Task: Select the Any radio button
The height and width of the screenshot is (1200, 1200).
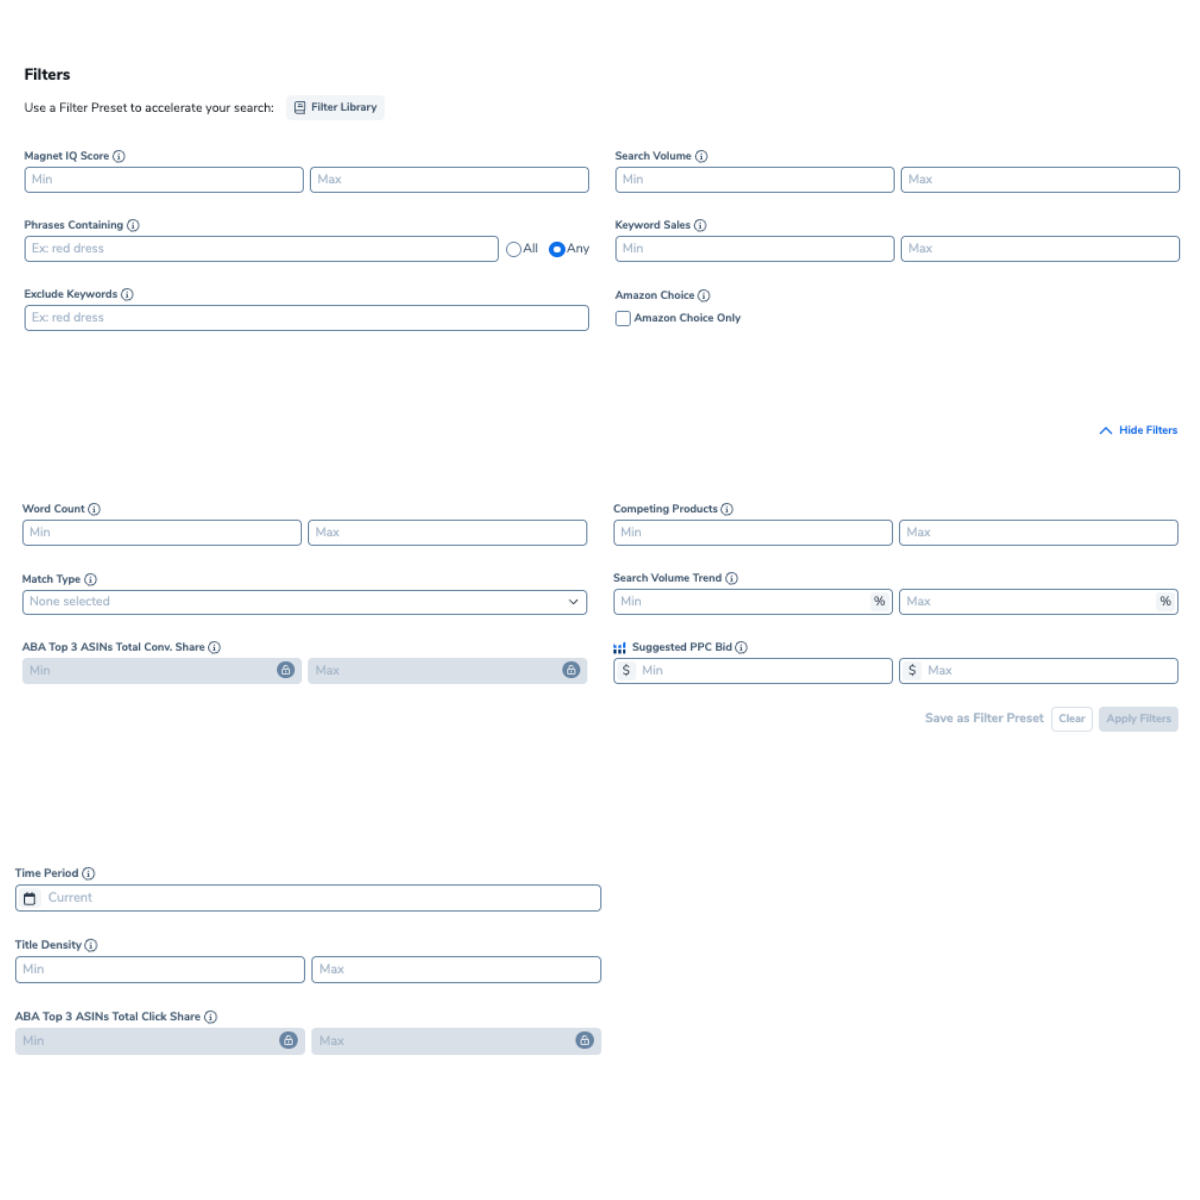Action: click(557, 249)
